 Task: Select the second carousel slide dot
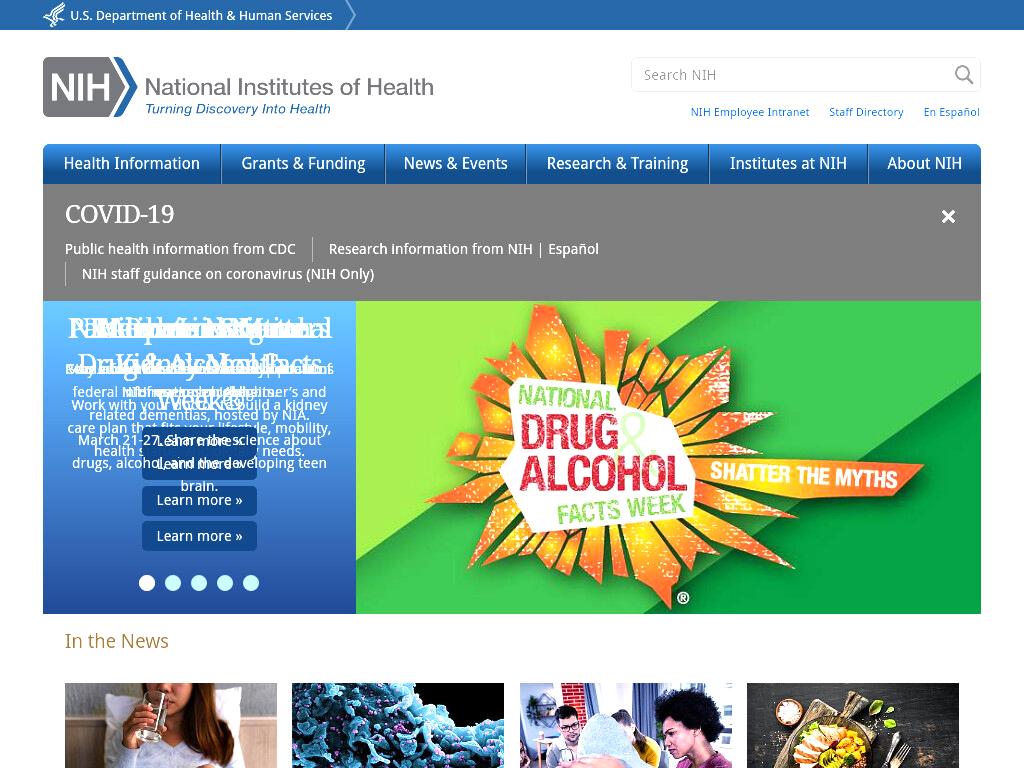pyautogui.click(x=173, y=583)
